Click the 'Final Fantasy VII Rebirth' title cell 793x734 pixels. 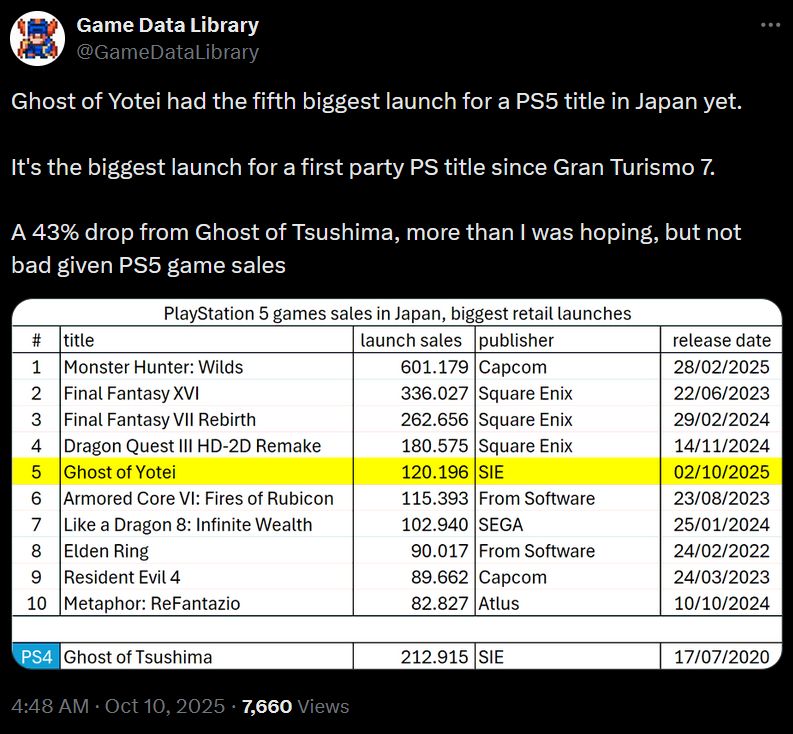tap(206, 419)
